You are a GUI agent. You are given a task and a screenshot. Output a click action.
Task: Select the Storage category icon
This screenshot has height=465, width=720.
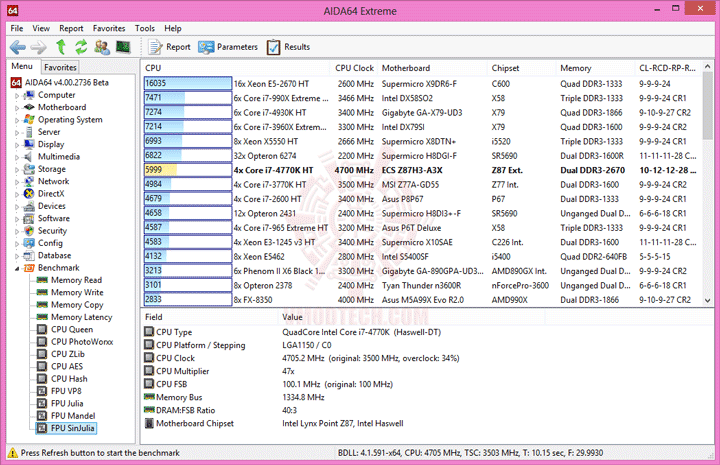(x=29, y=169)
